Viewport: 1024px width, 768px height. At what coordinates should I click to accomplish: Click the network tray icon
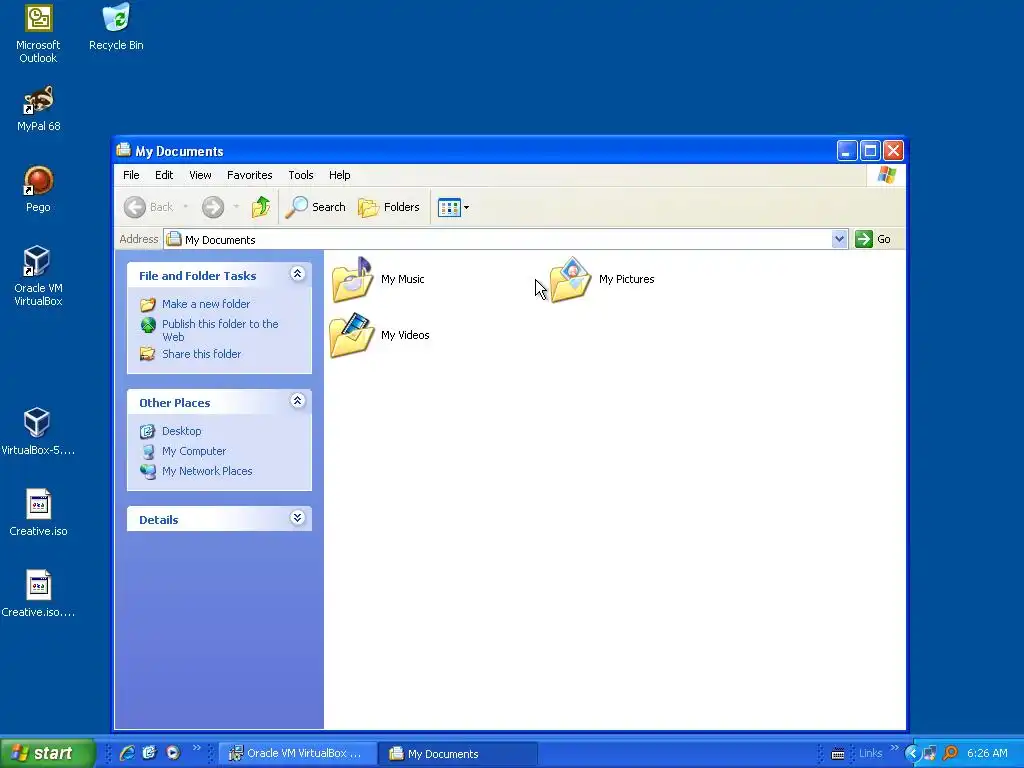(x=929, y=754)
